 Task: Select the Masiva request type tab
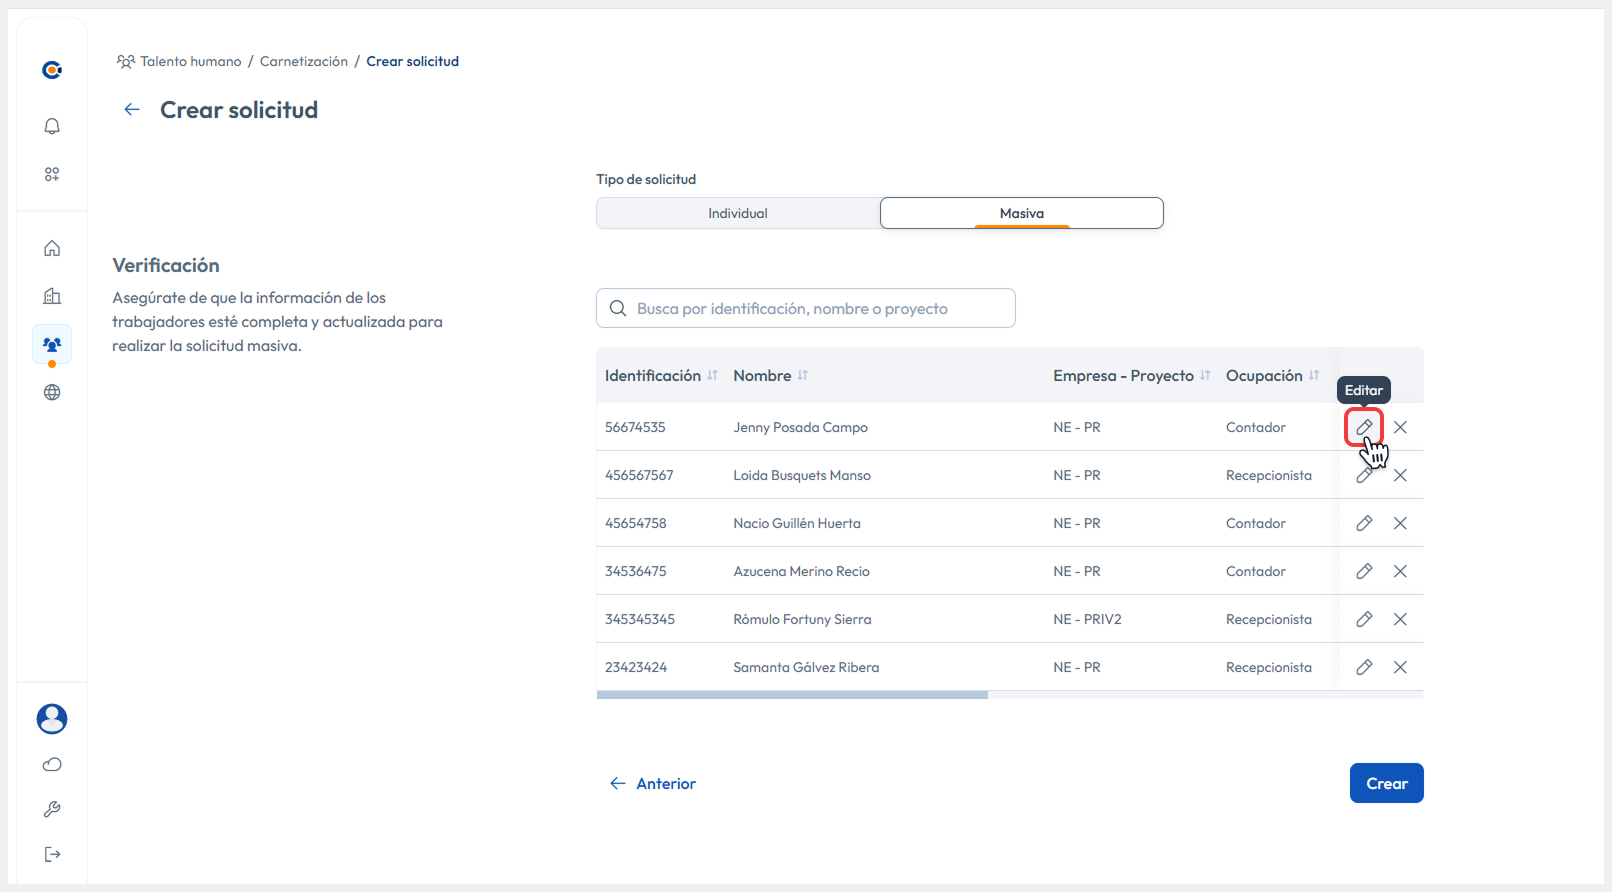pos(1021,213)
